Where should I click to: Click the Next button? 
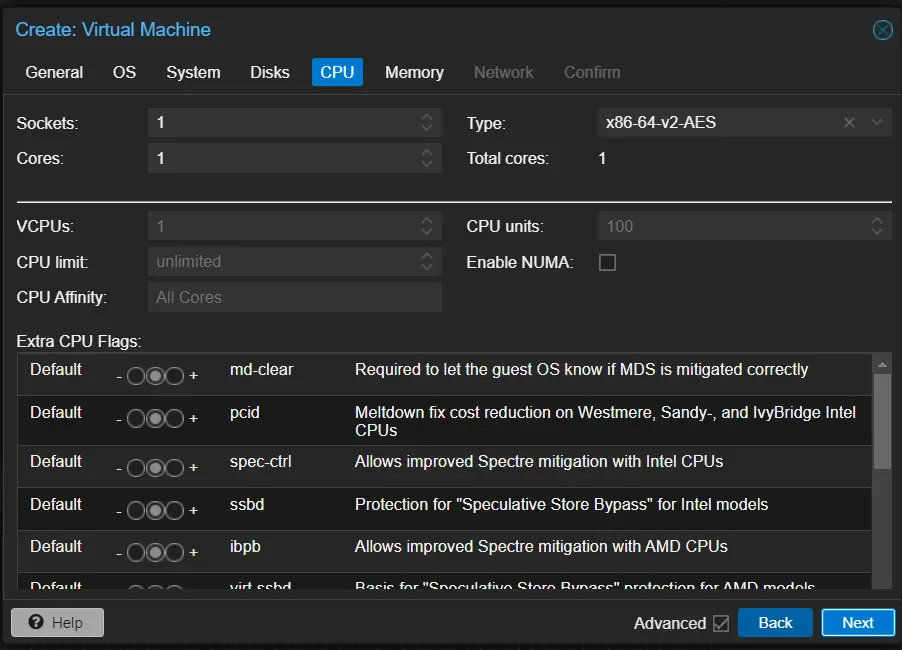tap(858, 622)
